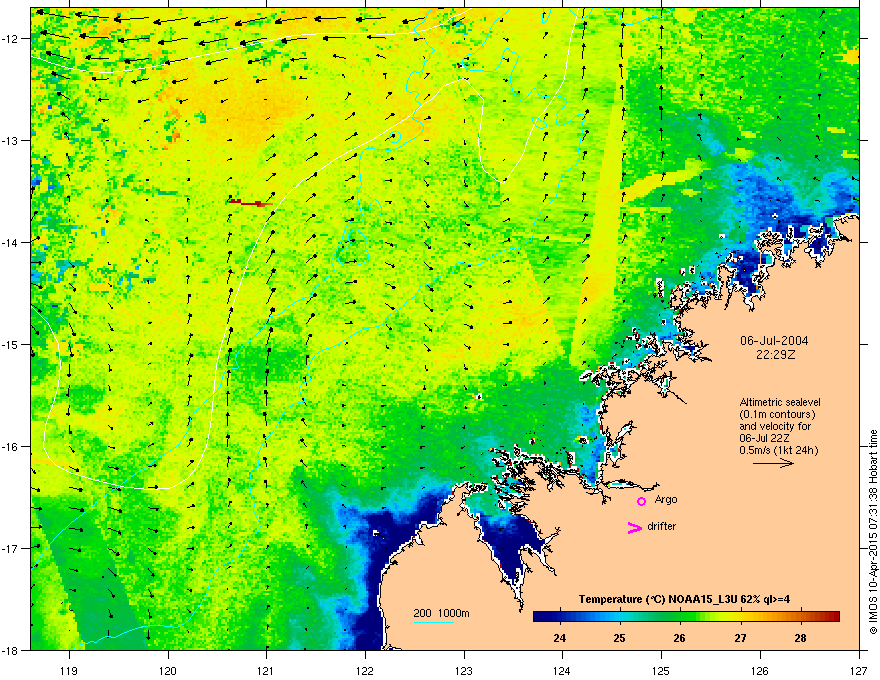Click the 0.5m/s velocity scale arrow
The width and height of the screenshot is (880, 680).
click(773, 463)
